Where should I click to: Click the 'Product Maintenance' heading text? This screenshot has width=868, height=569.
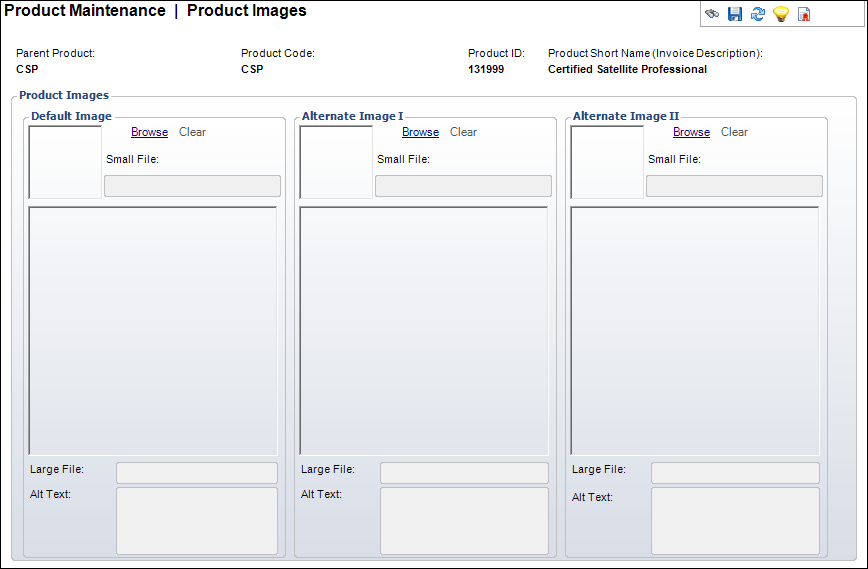85,11
